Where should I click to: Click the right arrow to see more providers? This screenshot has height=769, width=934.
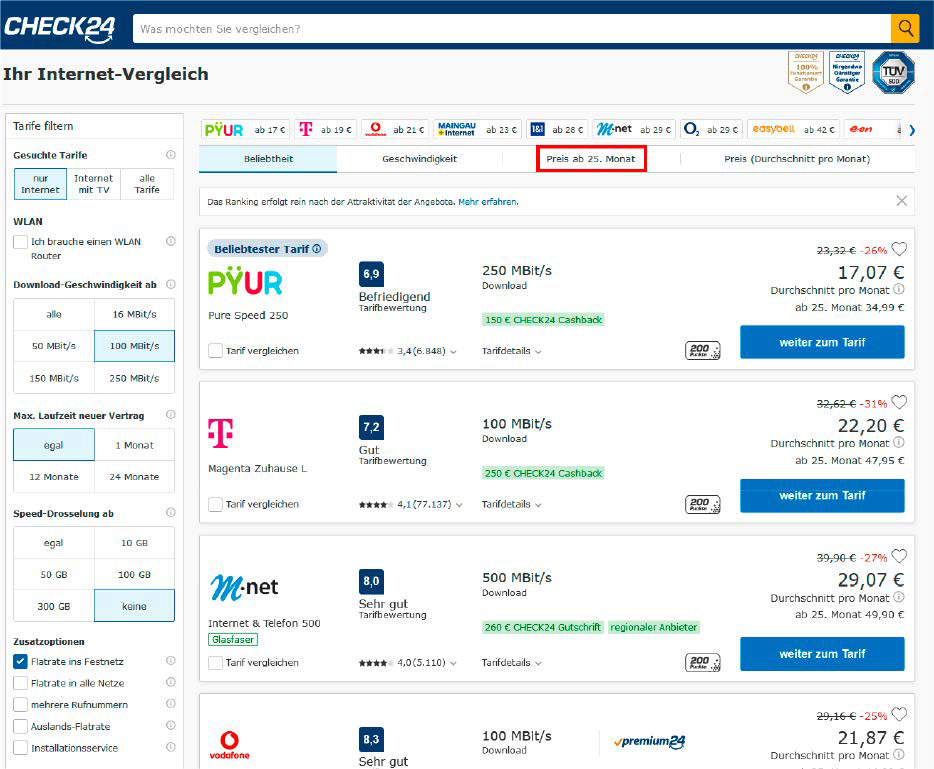click(x=911, y=129)
